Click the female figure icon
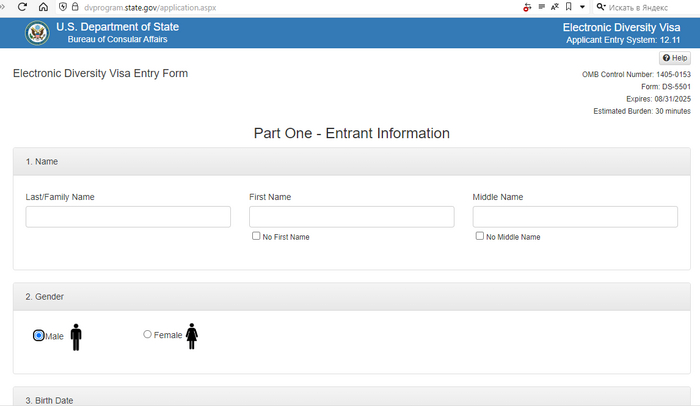Screen dimensions: 700x406 (x=192, y=336)
